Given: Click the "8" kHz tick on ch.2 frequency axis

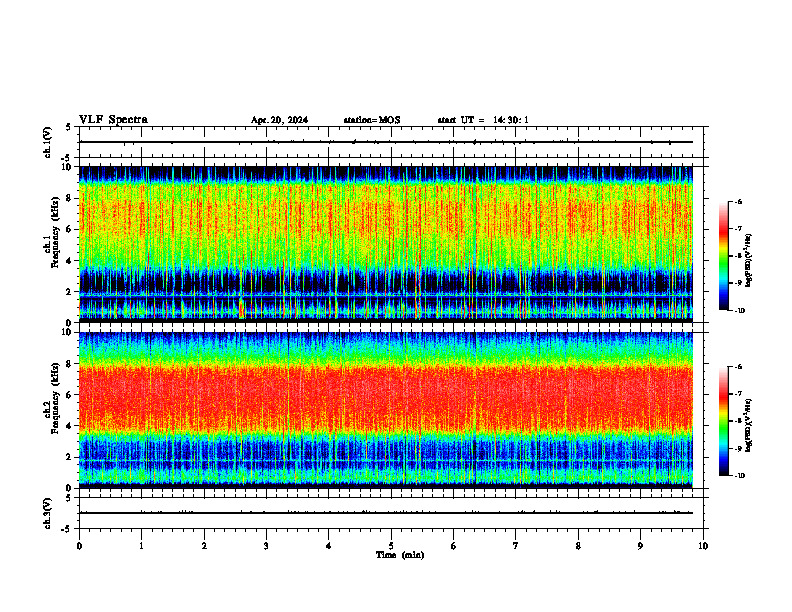Looking at the screenshot, I should click(69, 363).
